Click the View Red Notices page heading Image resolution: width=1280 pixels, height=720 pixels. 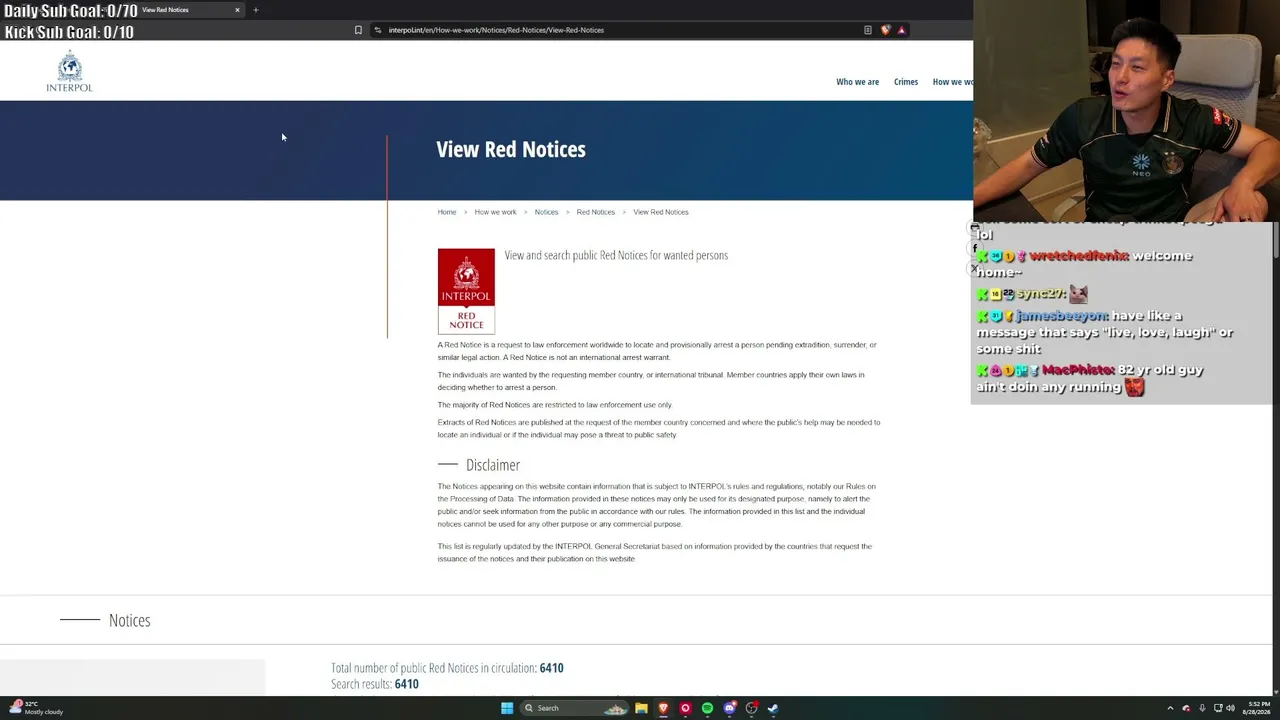(x=511, y=149)
